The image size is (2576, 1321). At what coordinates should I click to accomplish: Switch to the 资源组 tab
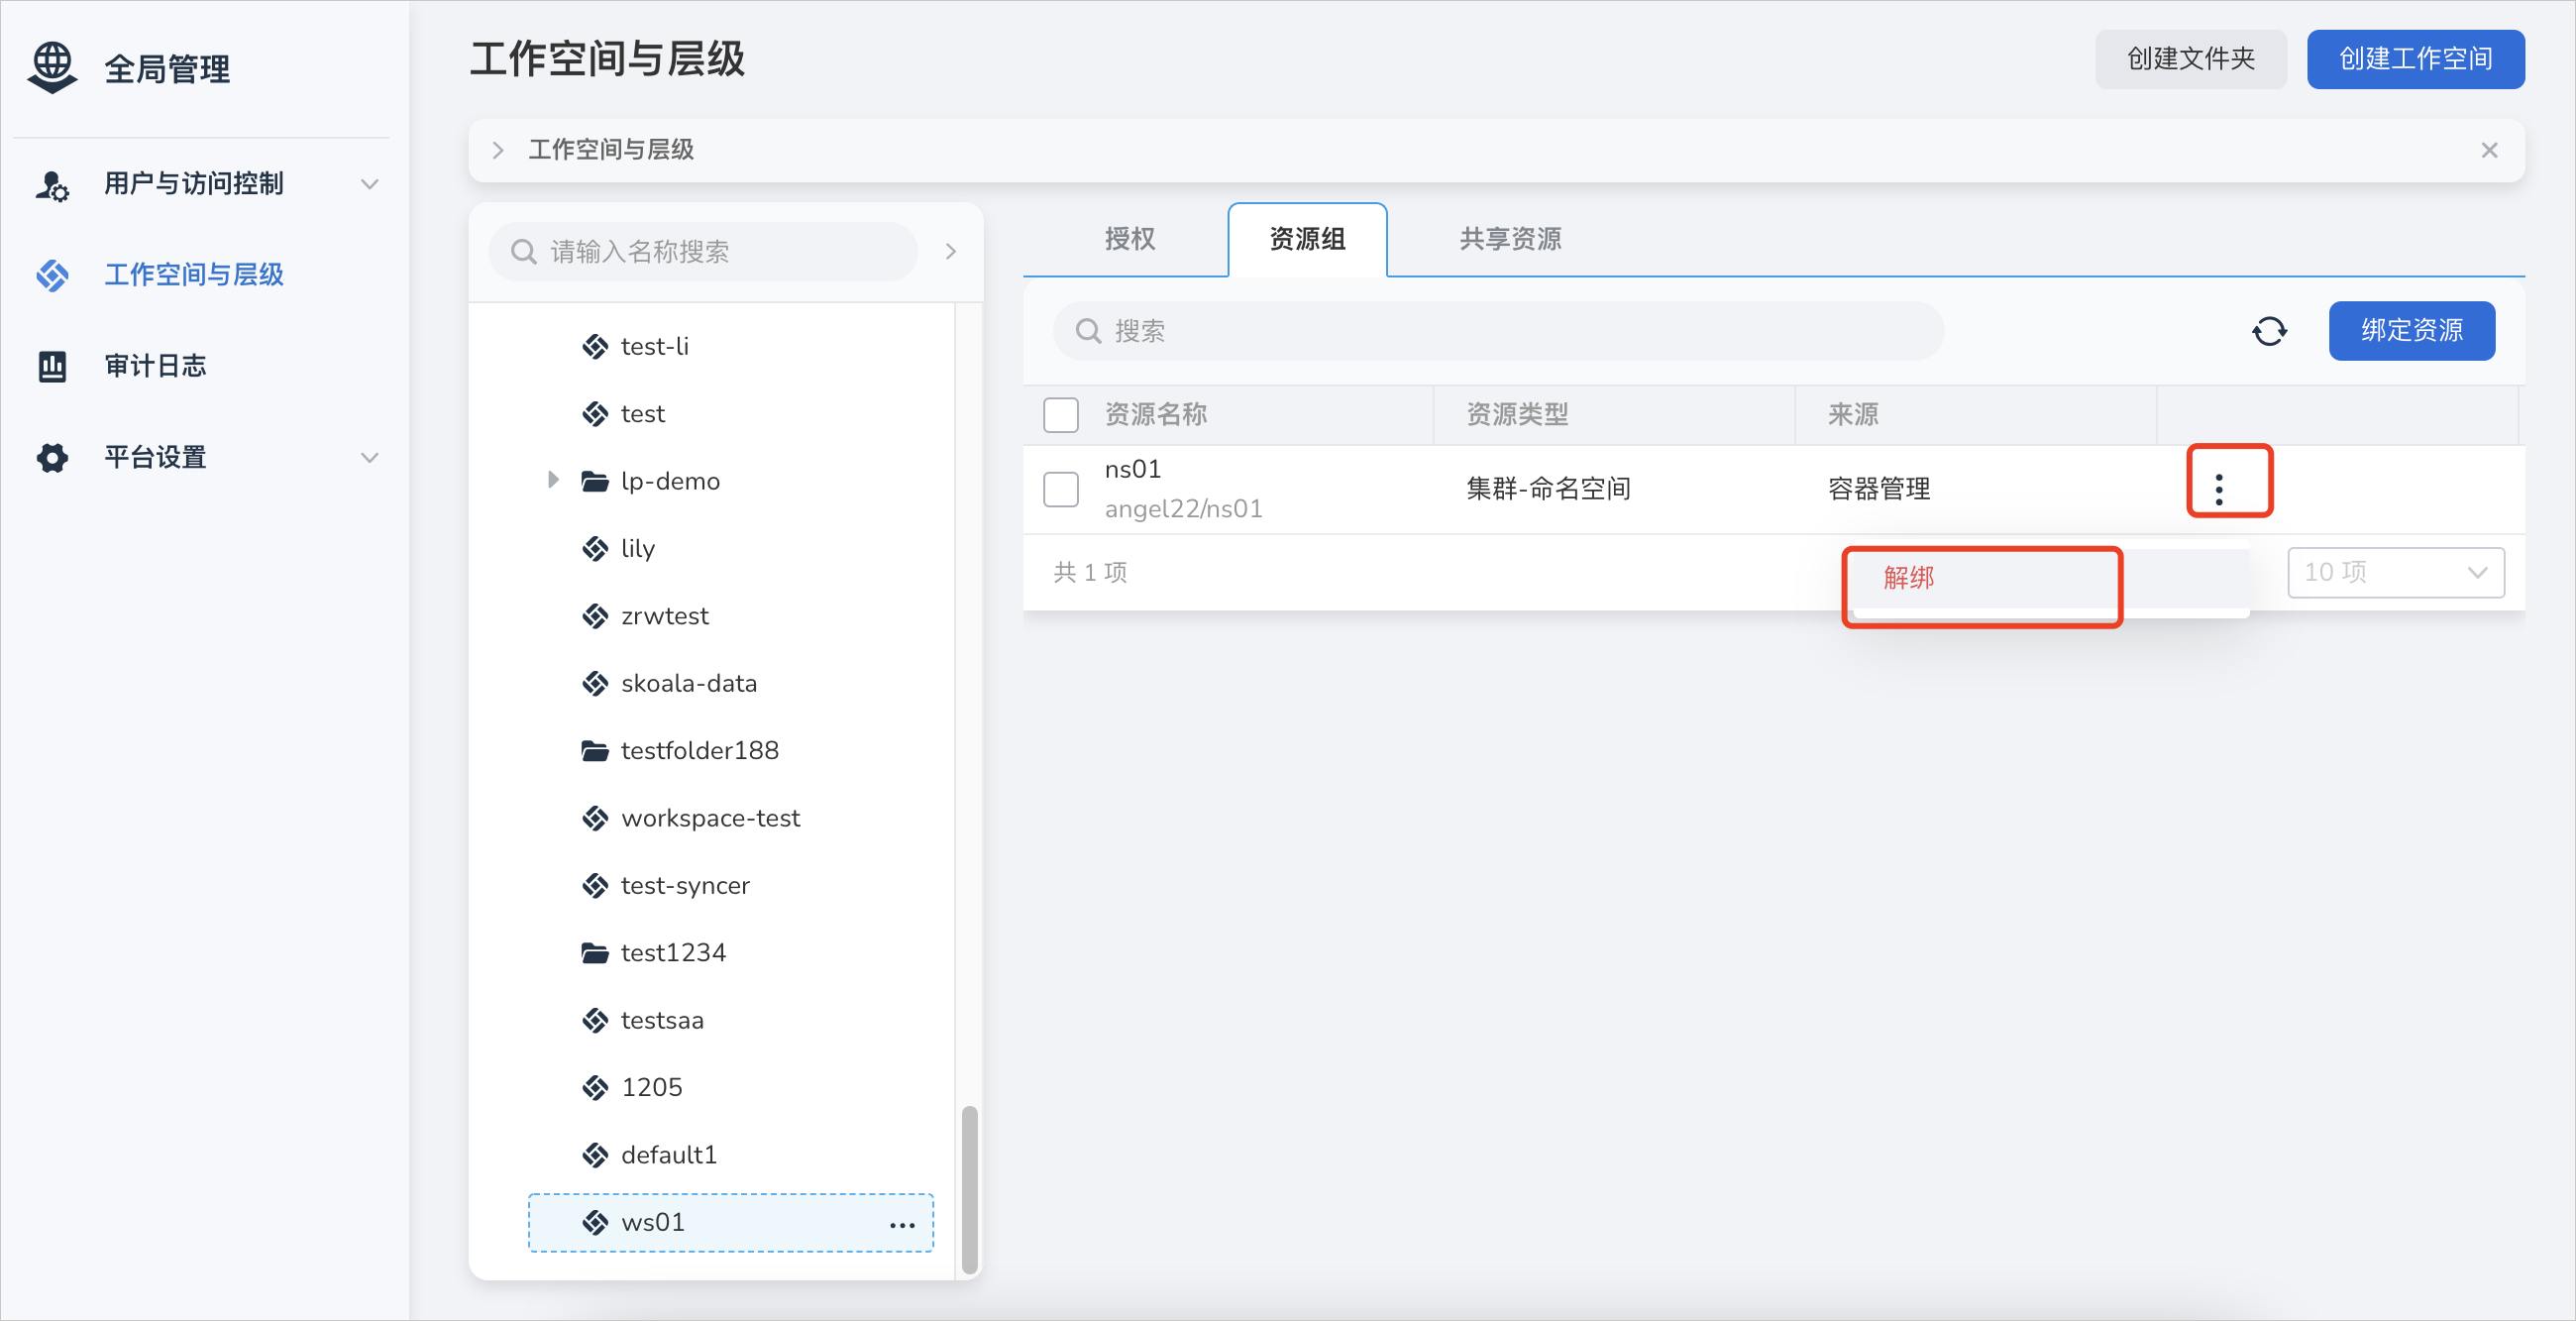point(1307,239)
